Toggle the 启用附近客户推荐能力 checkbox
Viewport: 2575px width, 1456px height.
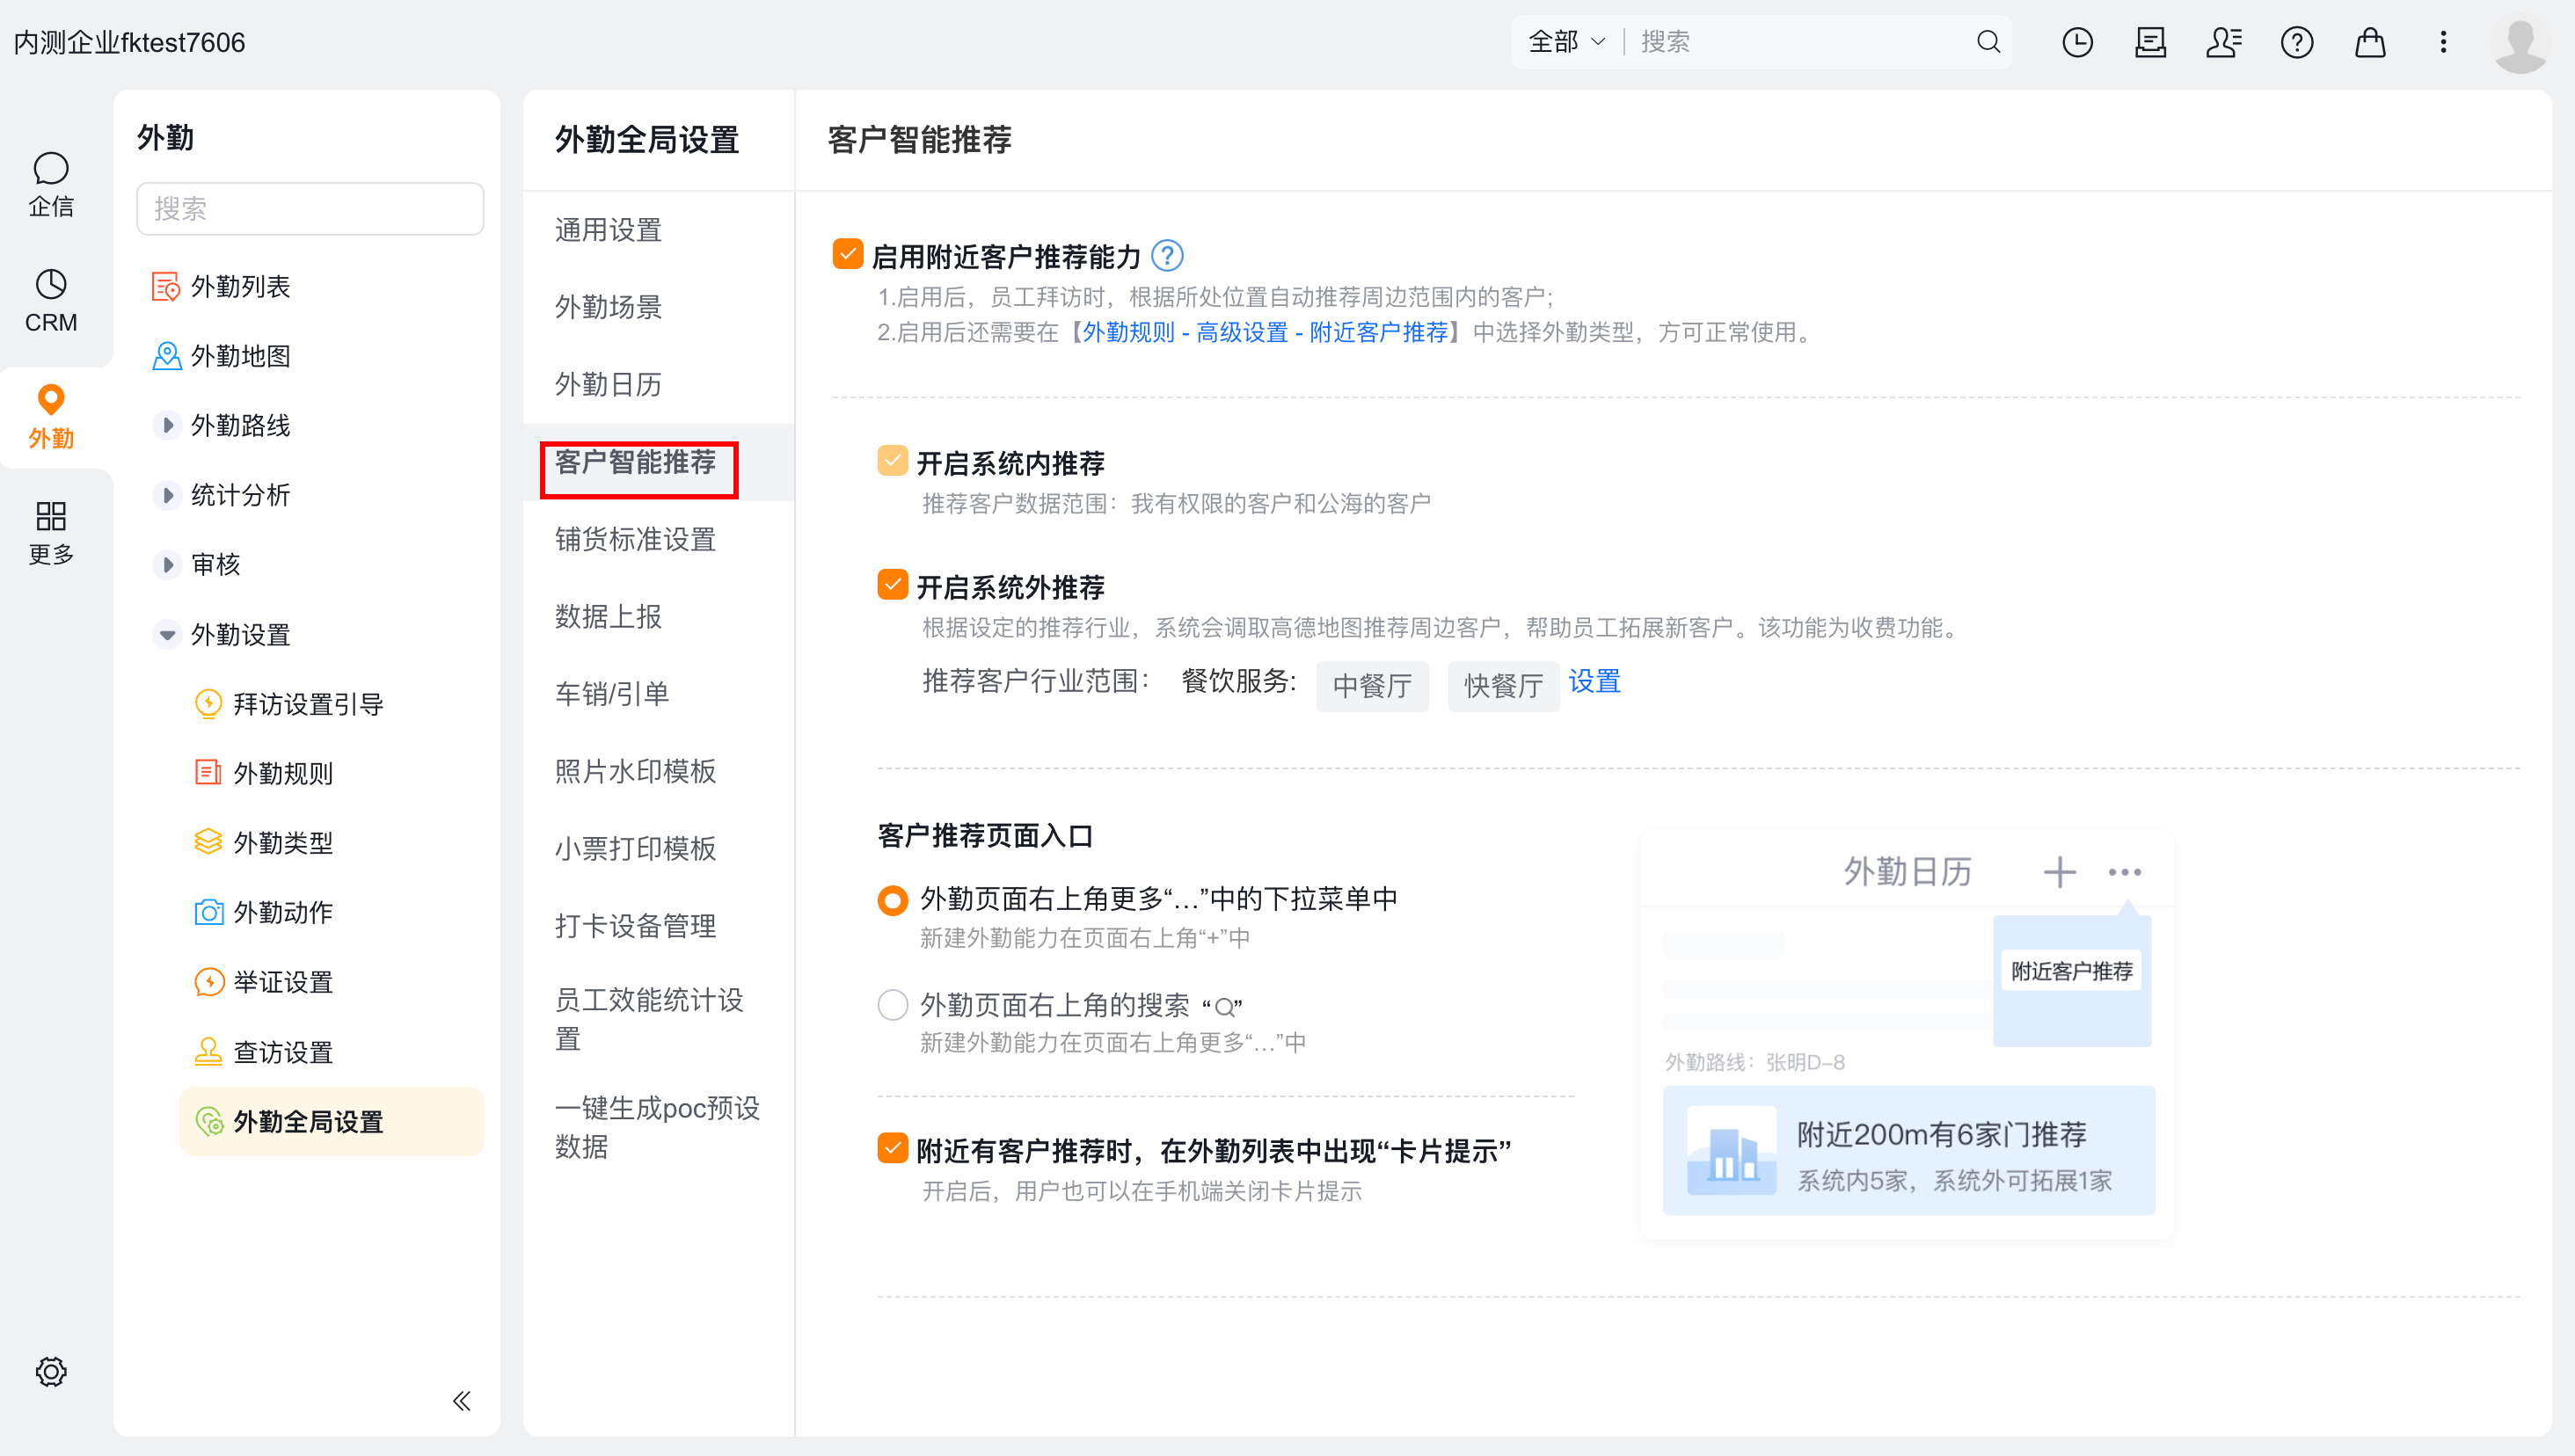pos(847,254)
